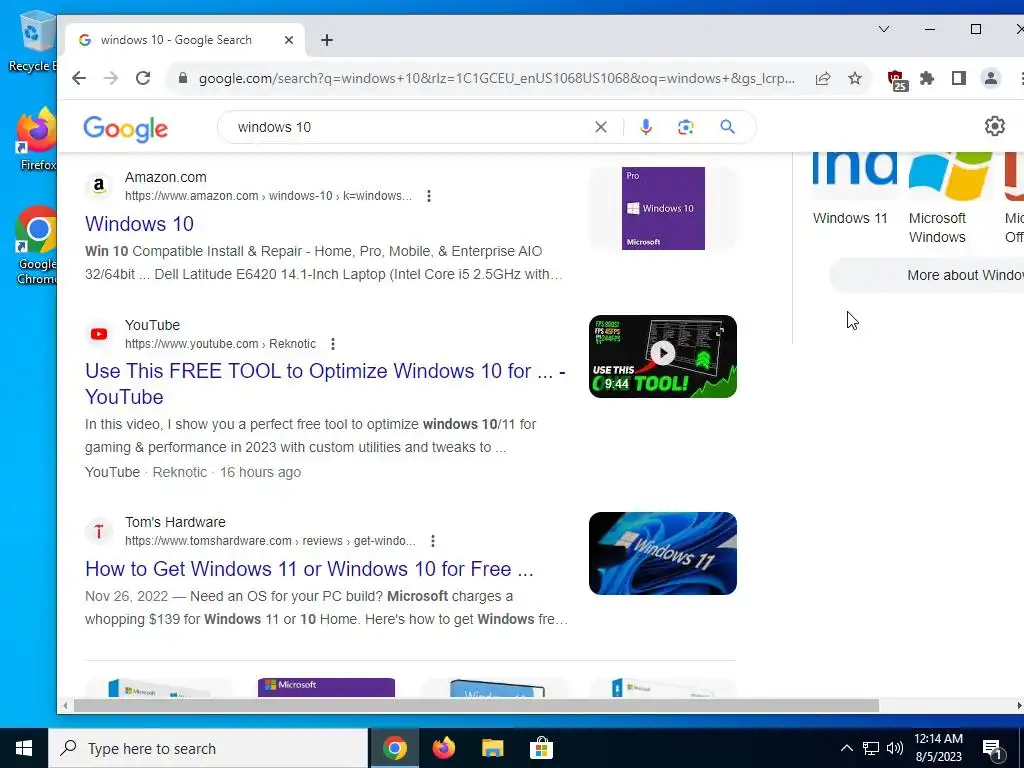Go to Google home via logo

tap(125, 128)
